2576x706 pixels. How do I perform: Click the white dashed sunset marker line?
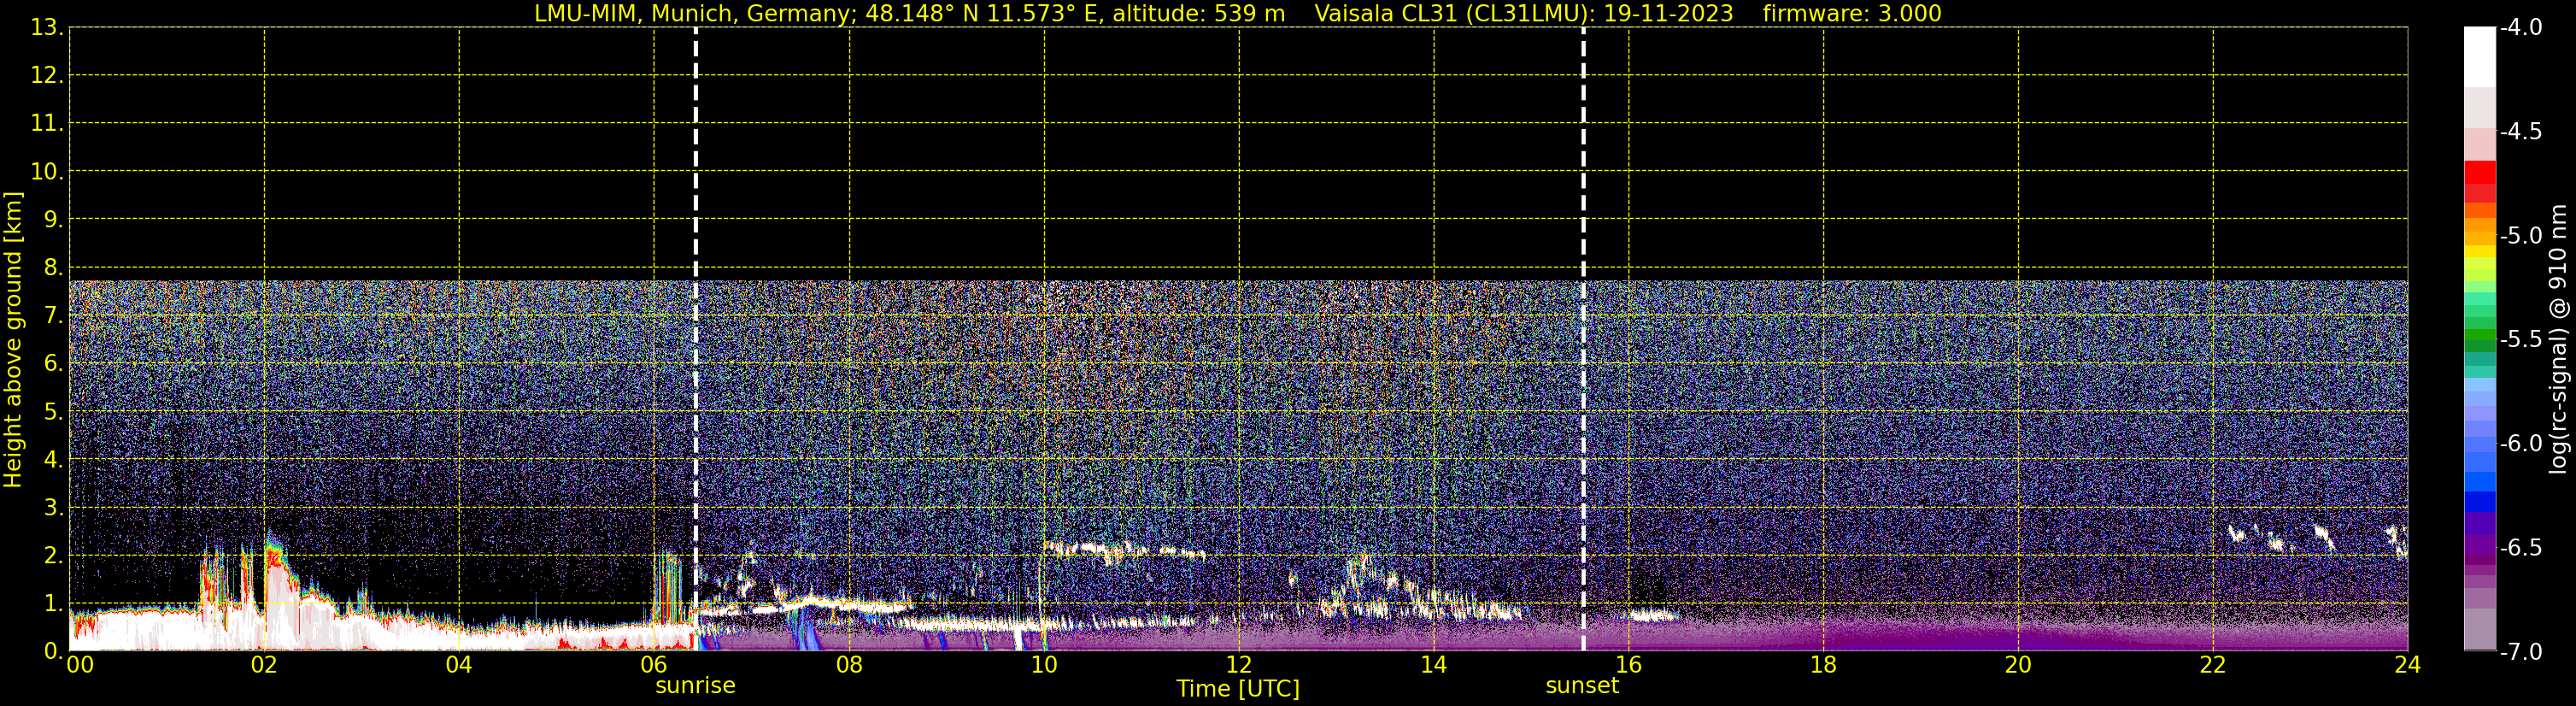[1583, 339]
